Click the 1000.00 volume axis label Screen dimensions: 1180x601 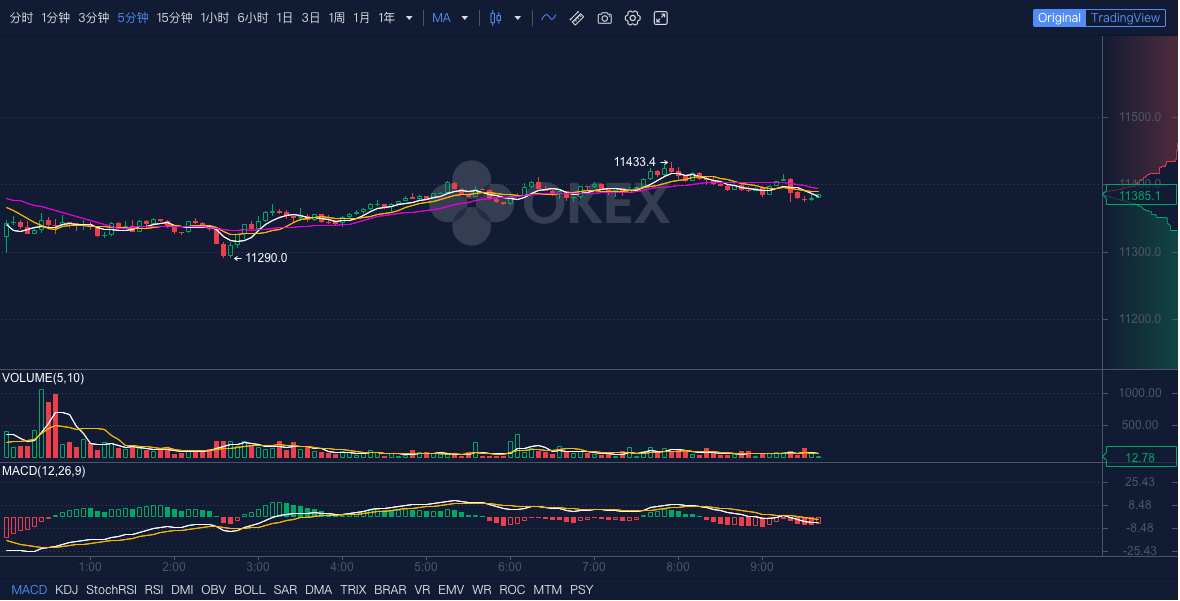pos(1139,393)
